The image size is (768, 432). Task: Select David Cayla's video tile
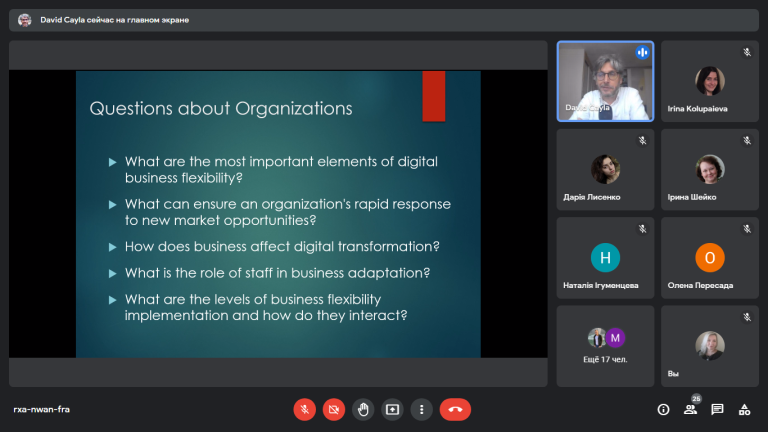[605, 81]
